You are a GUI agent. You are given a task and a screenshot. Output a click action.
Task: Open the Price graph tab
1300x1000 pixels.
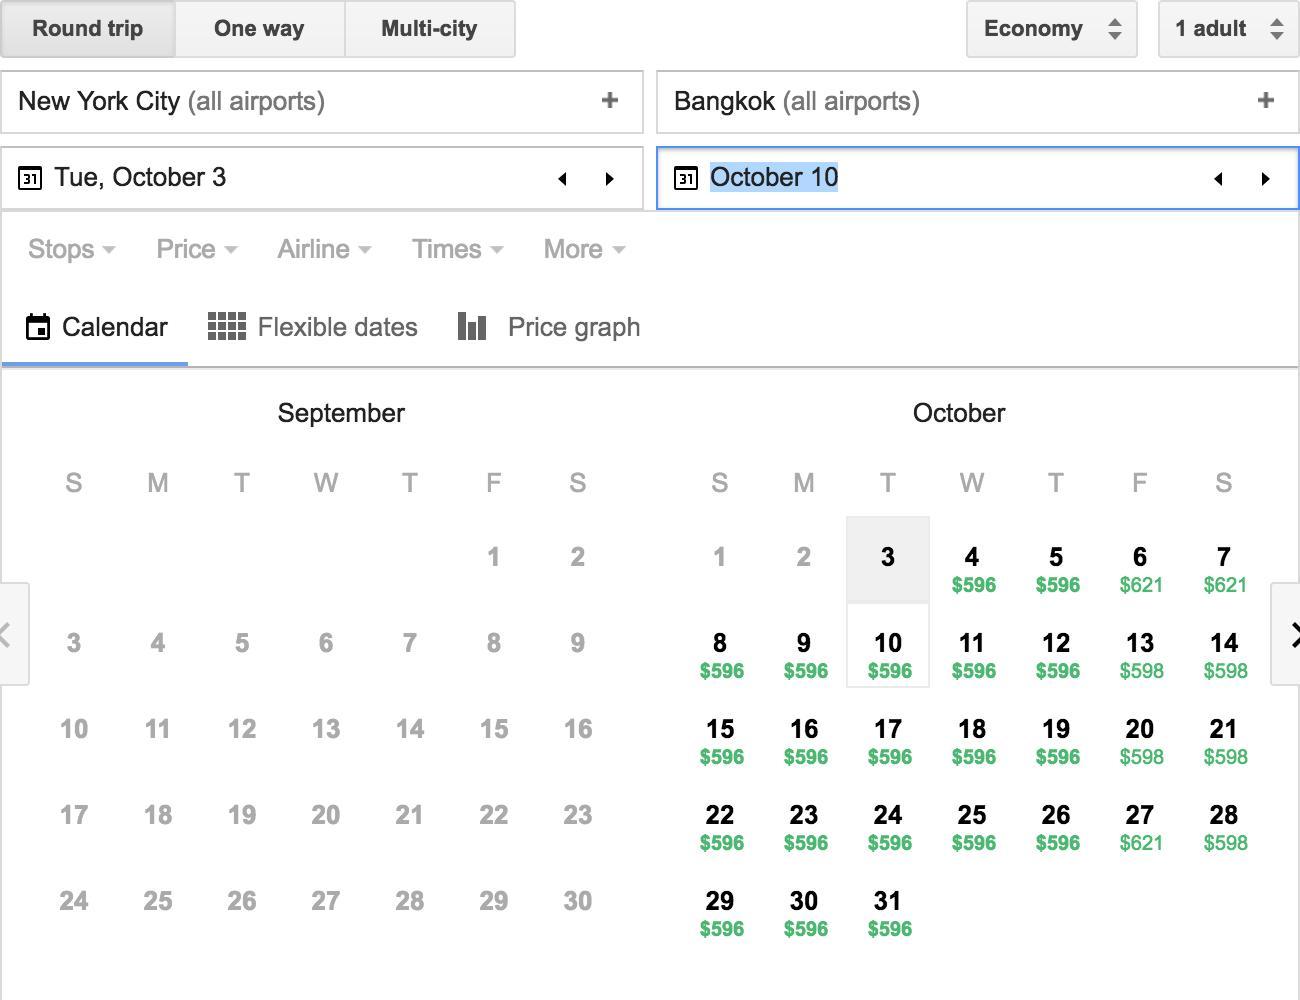point(549,327)
